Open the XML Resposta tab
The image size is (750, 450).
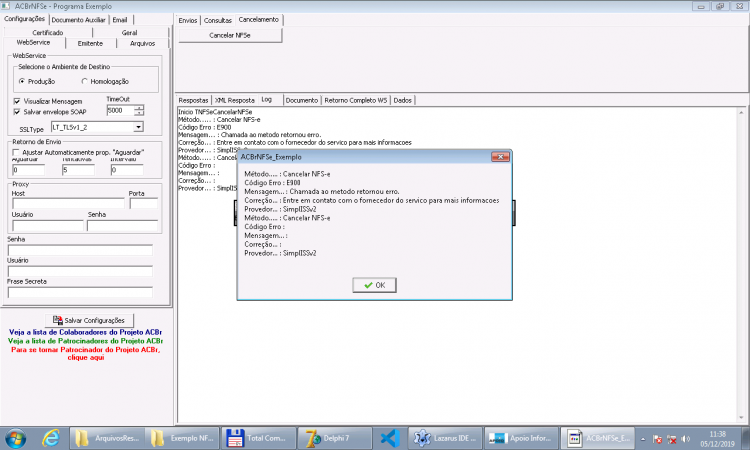point(235,100)
